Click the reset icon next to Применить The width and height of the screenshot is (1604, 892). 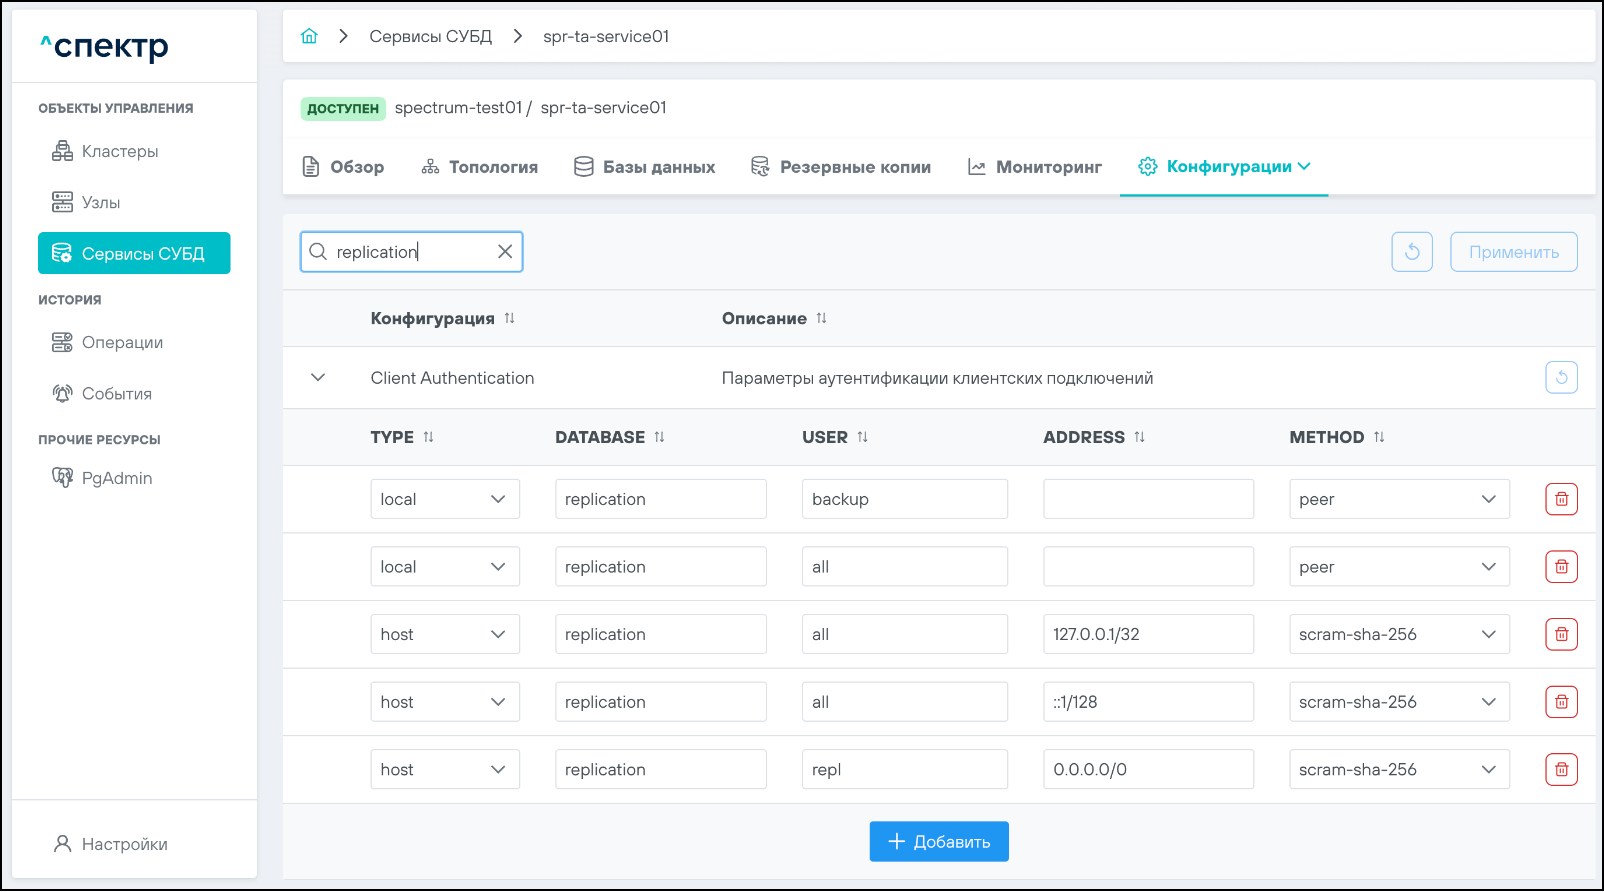click(x=1411, y=252)
